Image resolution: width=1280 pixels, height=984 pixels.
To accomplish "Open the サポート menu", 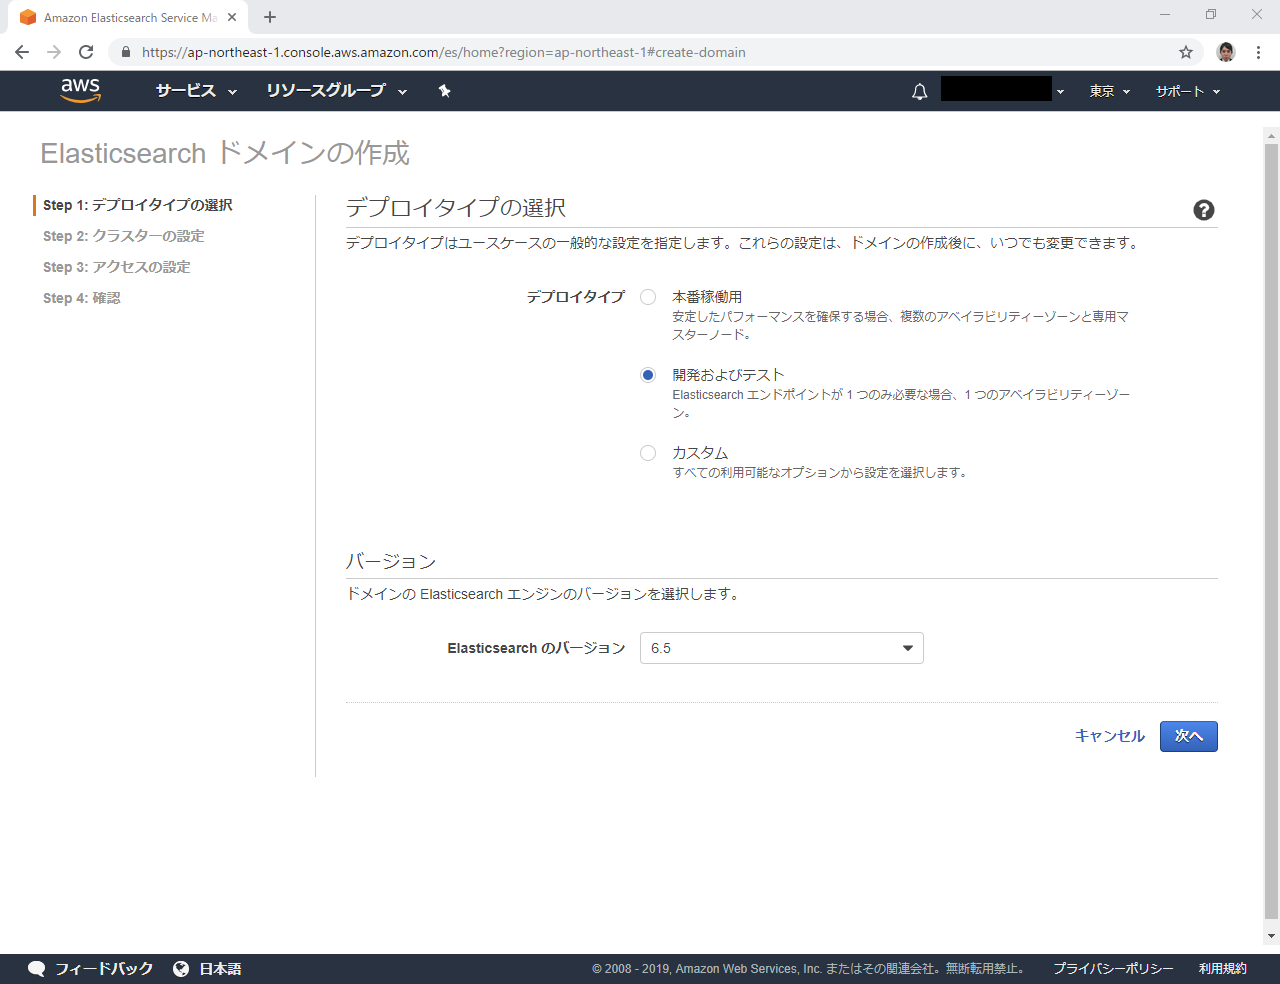I will pos(1187,91).
